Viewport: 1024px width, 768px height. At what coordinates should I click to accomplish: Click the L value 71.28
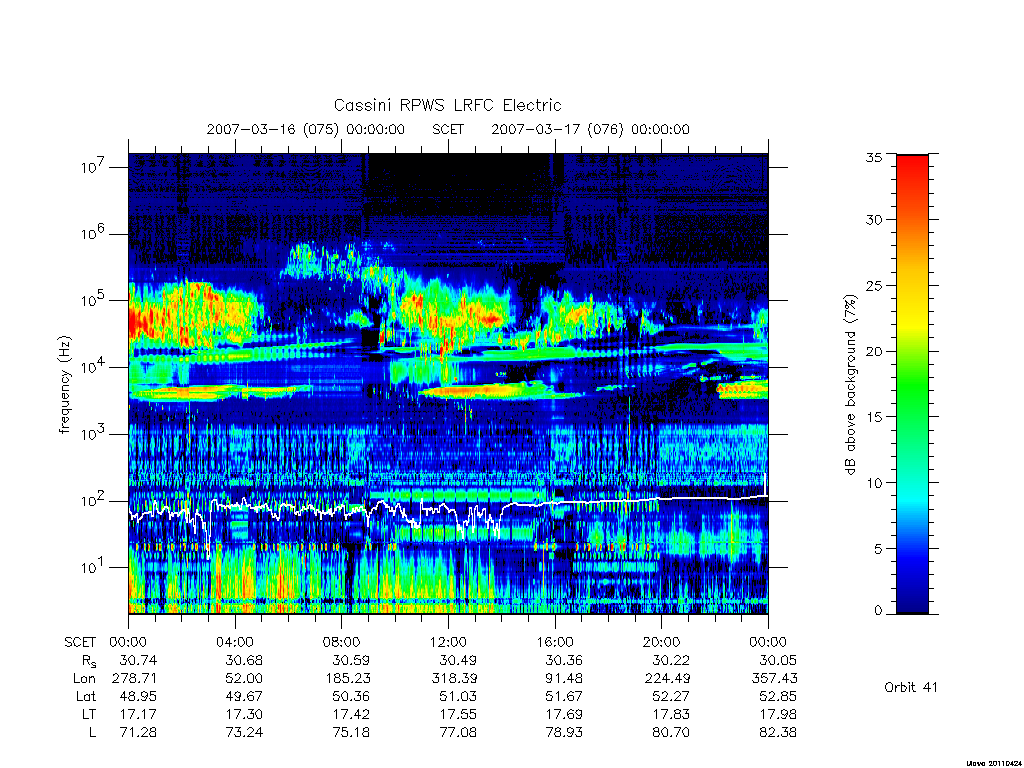point(138,733)
